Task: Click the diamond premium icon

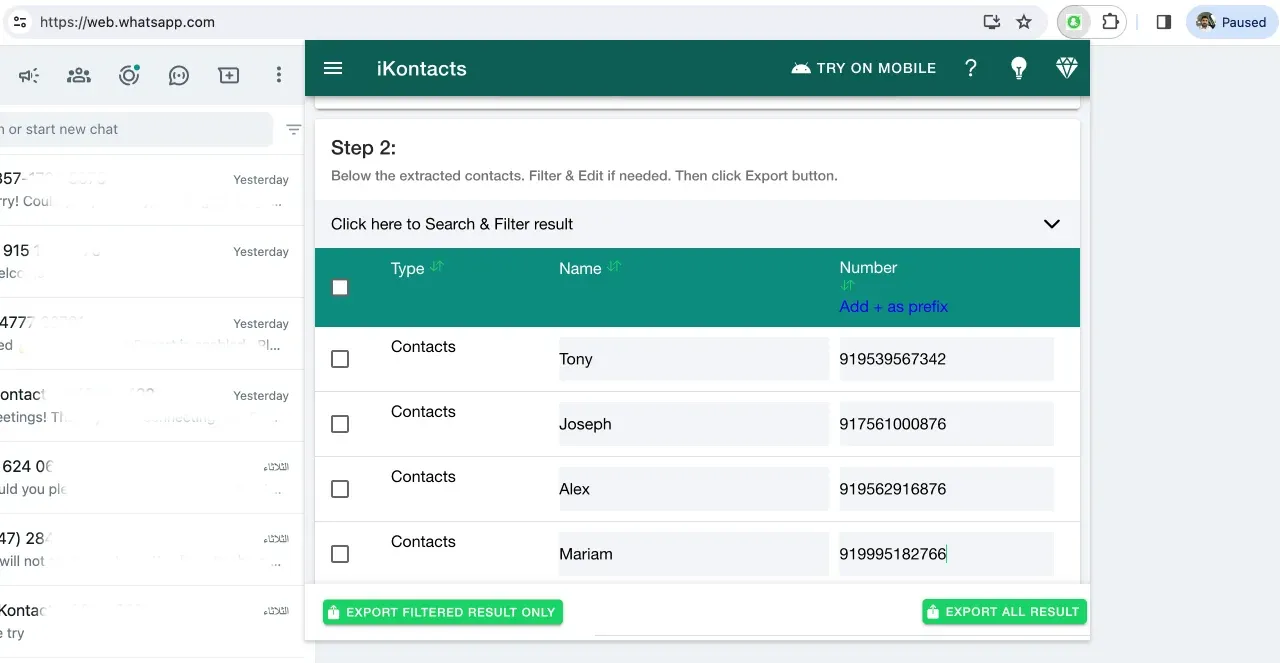Action: coord(1067,68)
